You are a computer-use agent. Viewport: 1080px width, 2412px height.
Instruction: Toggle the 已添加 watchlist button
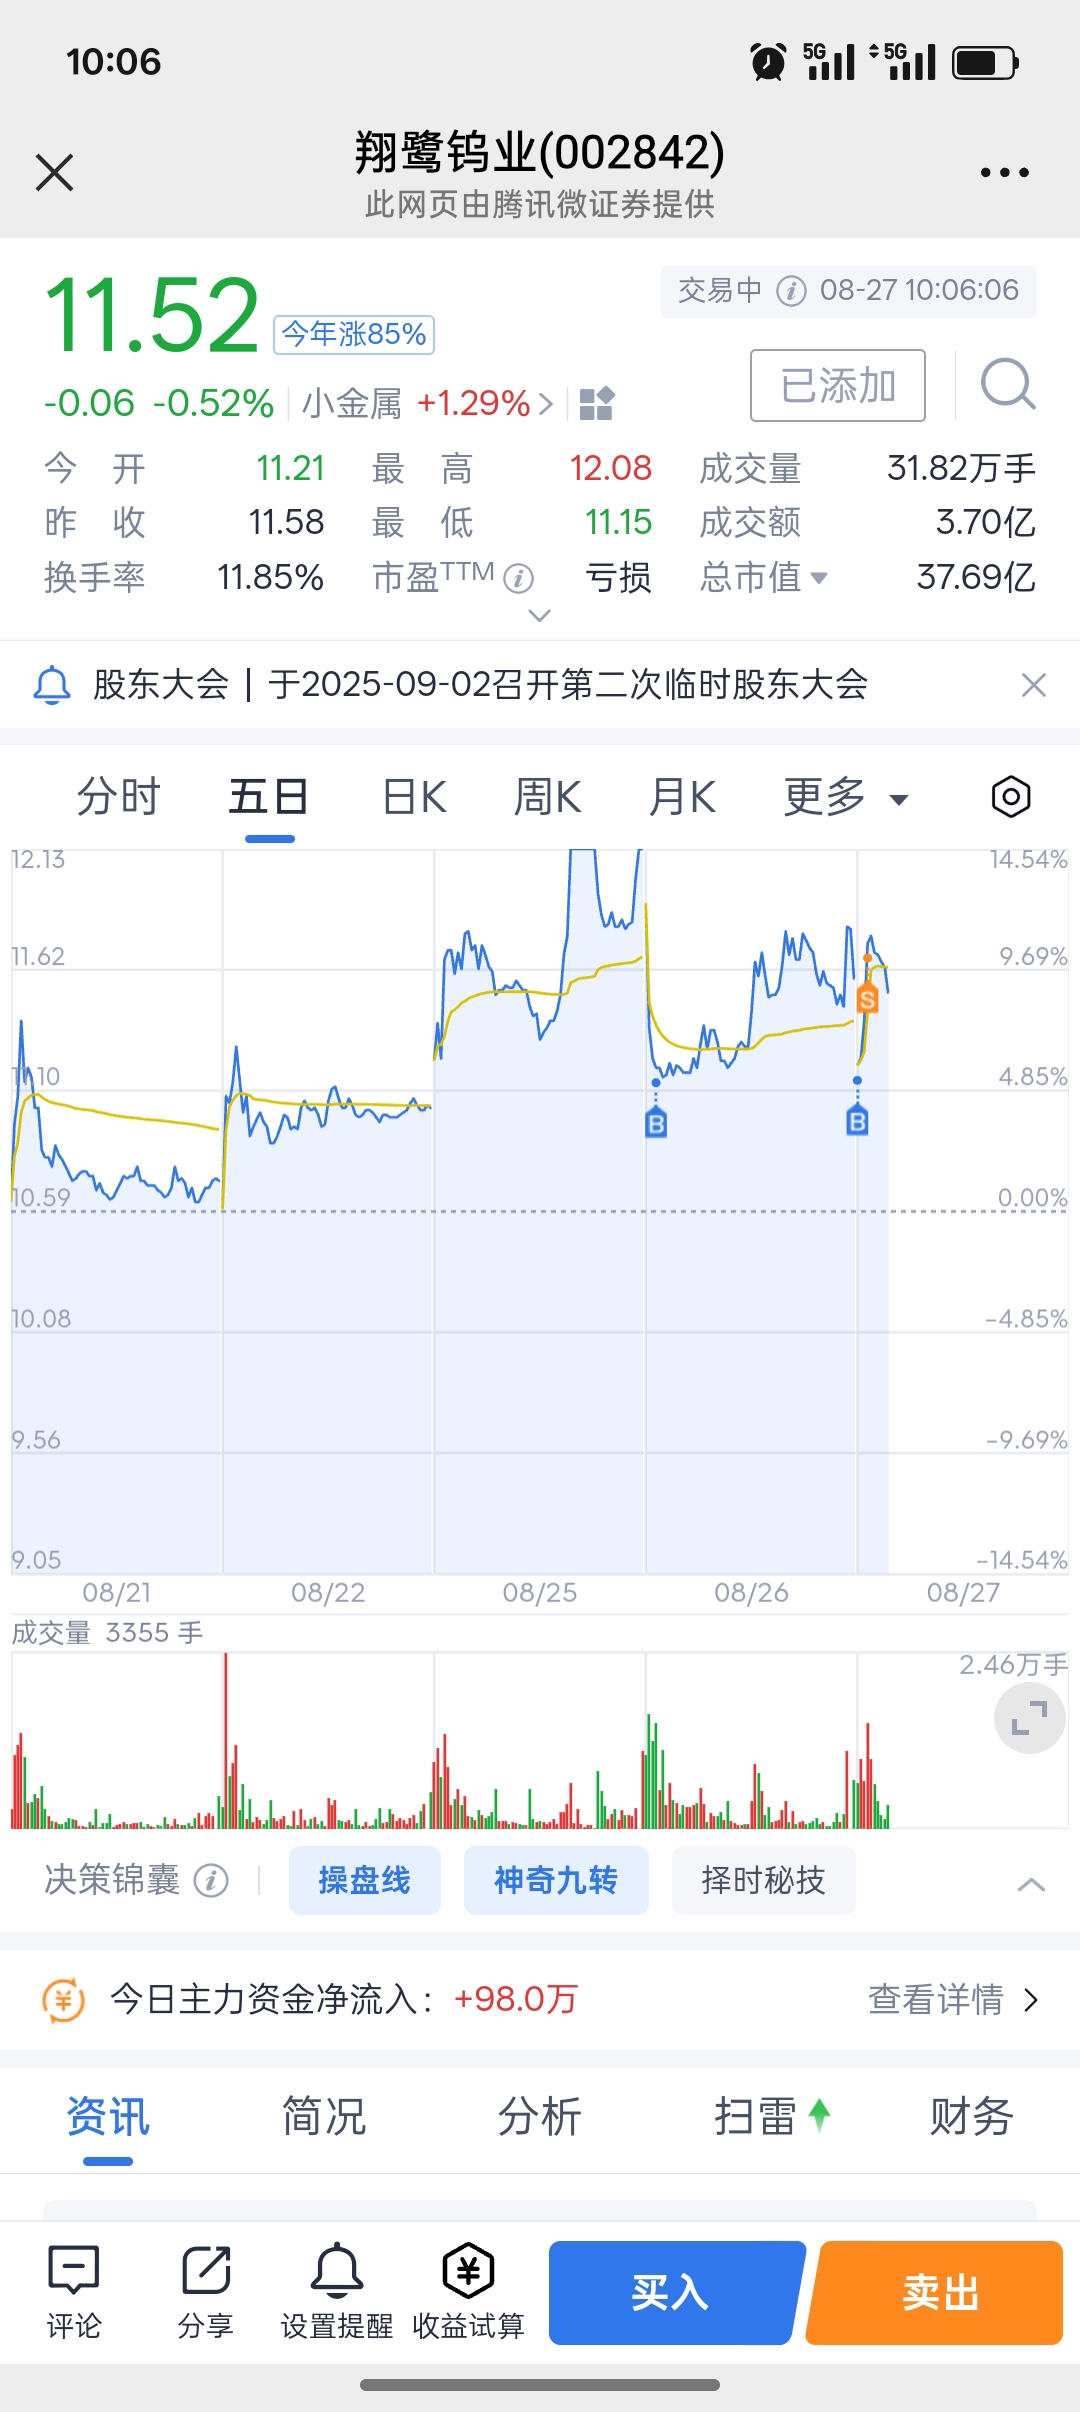point(838,385)
